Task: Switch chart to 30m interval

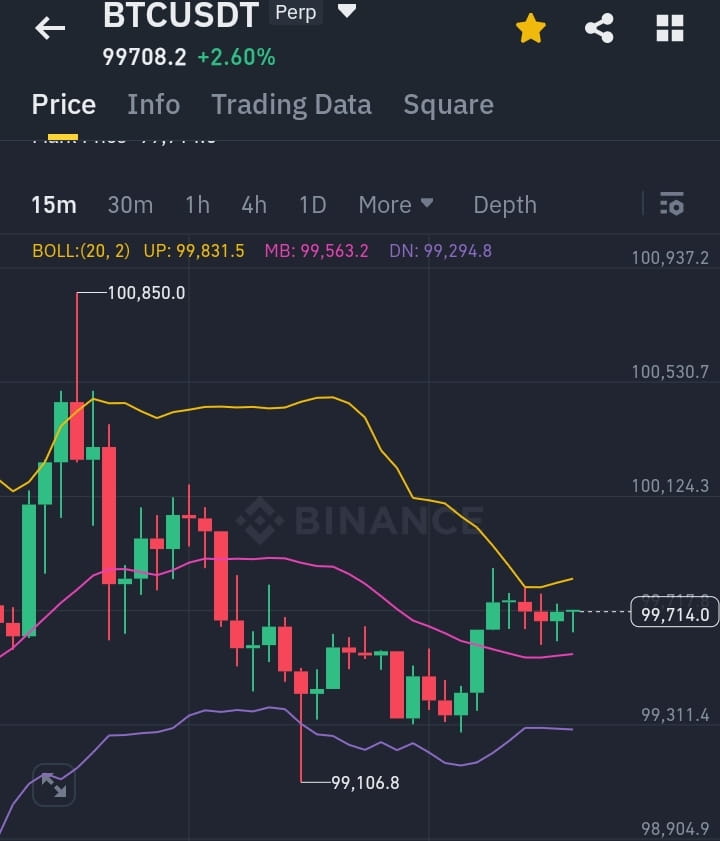Action: 130,205
